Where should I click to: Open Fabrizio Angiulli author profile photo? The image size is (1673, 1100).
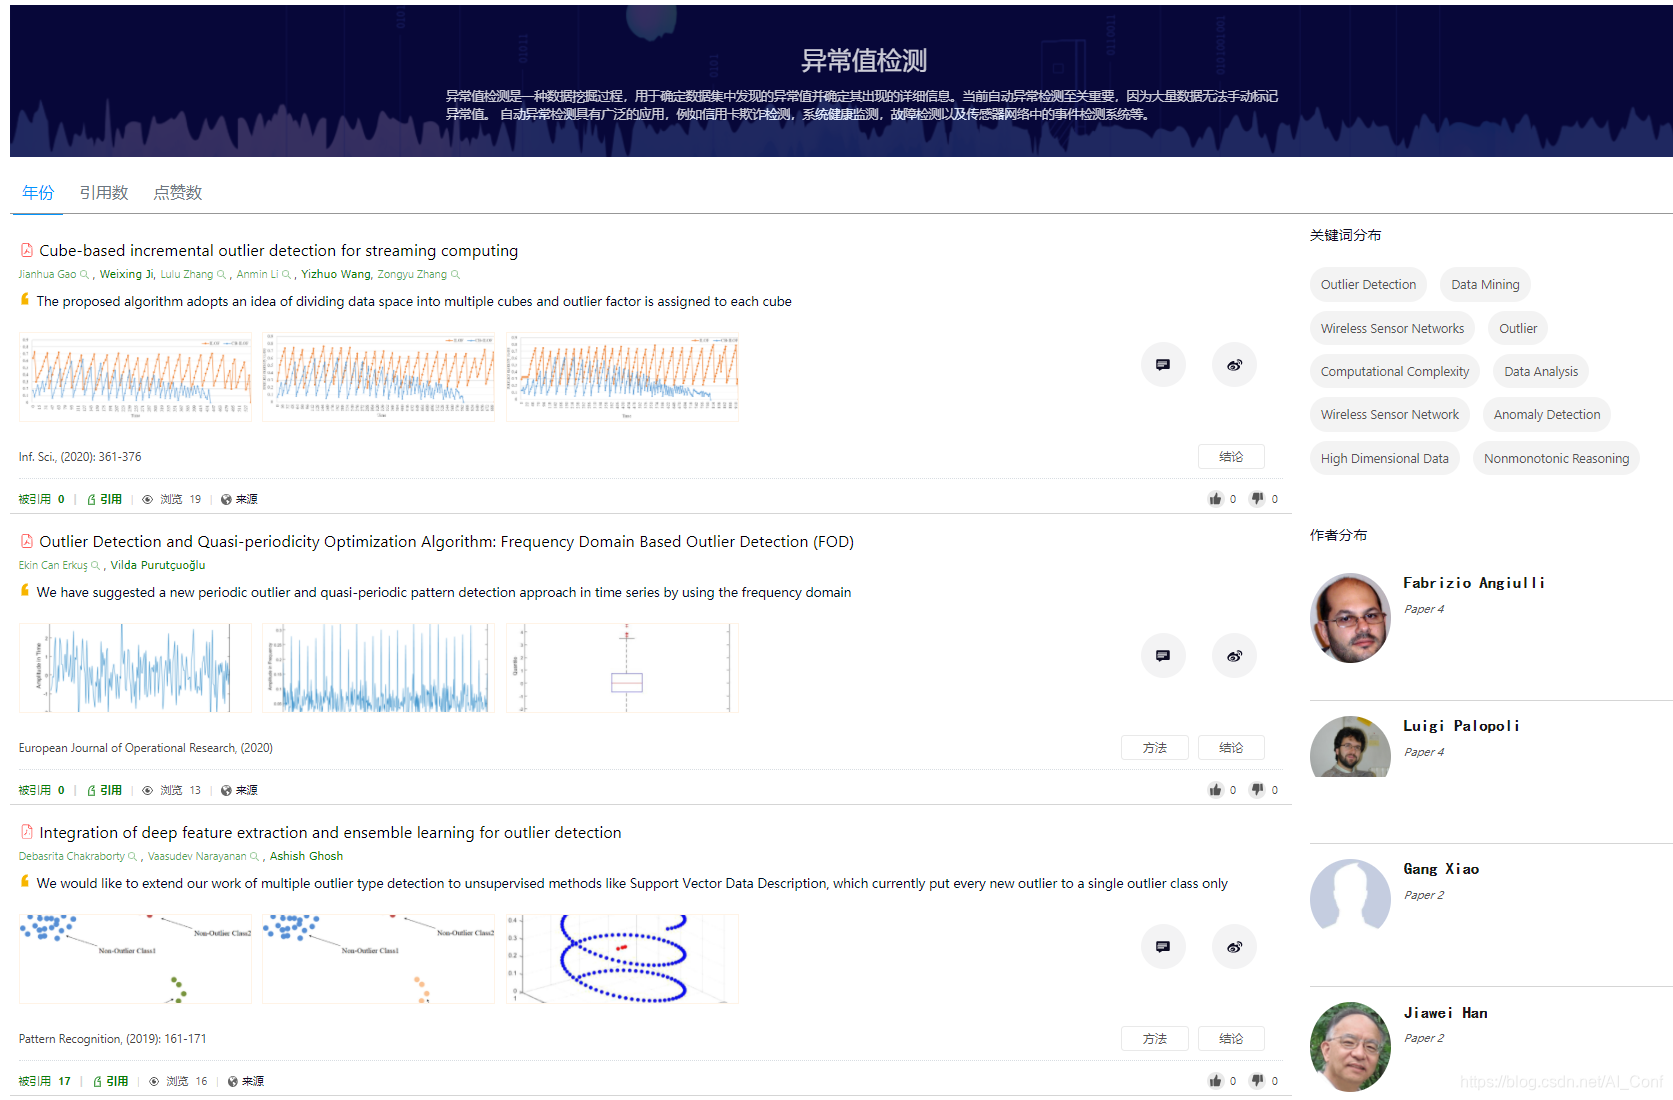click(1350, 618)
